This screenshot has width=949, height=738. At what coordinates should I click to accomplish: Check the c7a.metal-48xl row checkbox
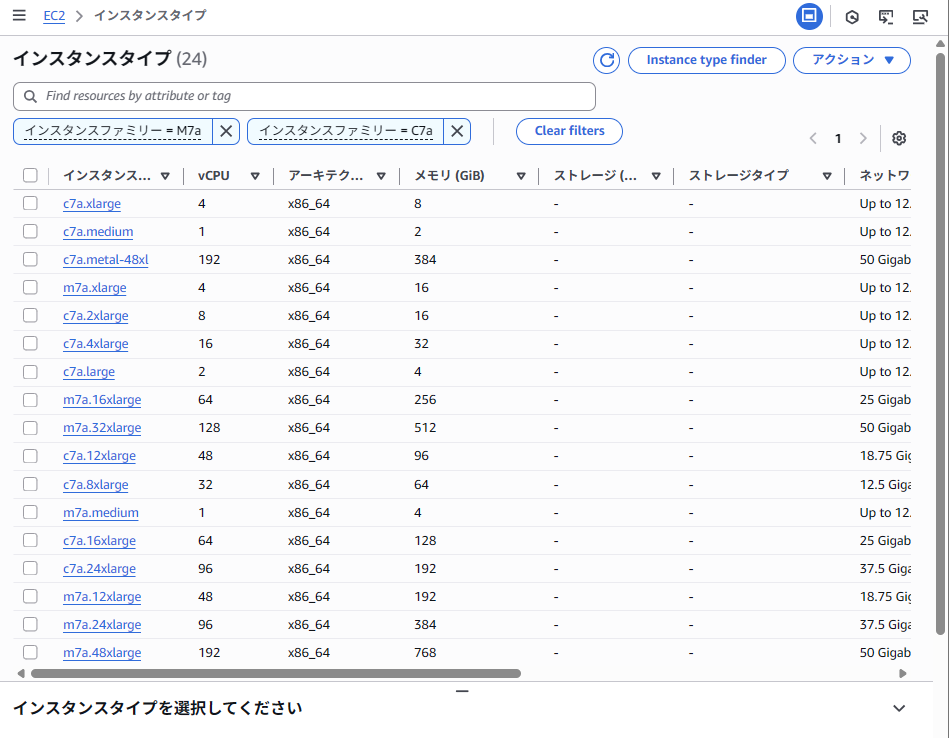point(30,259)
